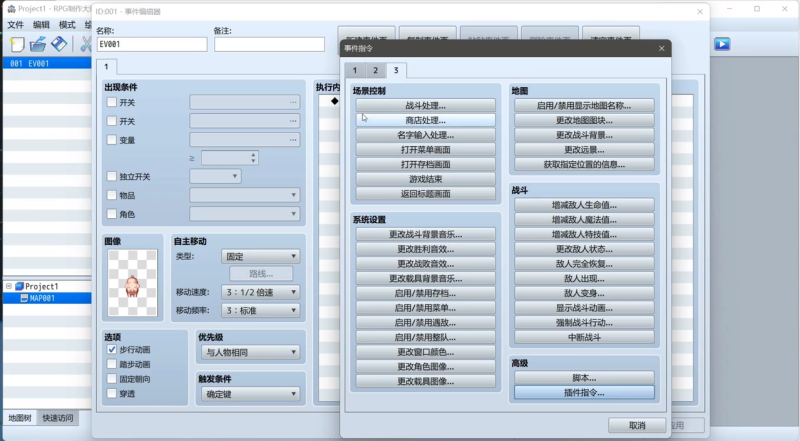
Task: Click the 取消 cancel button
Action: tap(637, 425)
